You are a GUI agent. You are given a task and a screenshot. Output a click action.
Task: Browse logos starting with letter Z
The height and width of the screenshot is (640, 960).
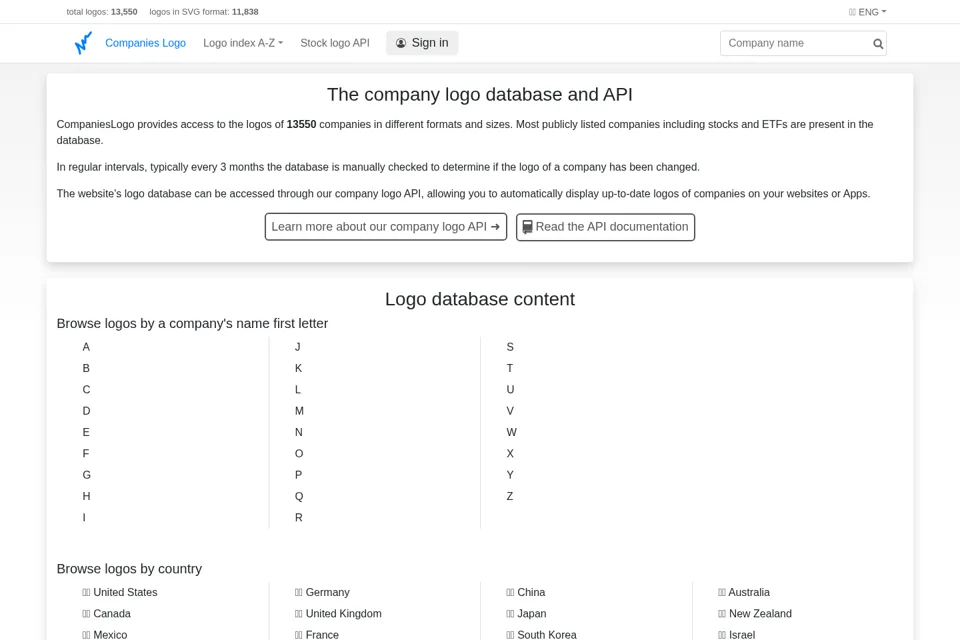click(509, 496)
